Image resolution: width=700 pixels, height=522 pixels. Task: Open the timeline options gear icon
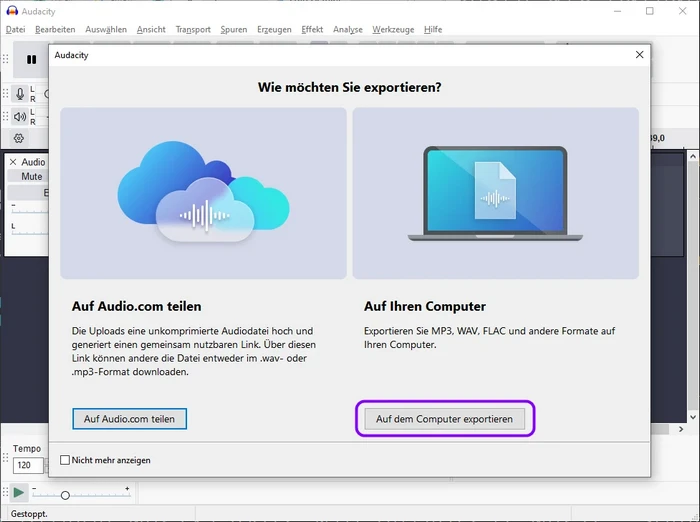coord(19,138)
